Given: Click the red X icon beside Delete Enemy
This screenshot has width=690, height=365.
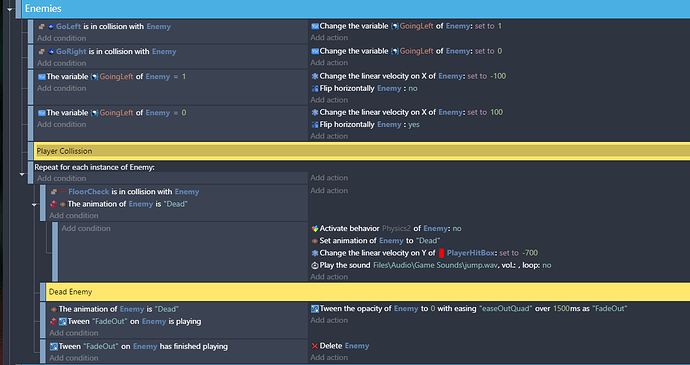Looking at the screenshot, I should click(315, 346).
